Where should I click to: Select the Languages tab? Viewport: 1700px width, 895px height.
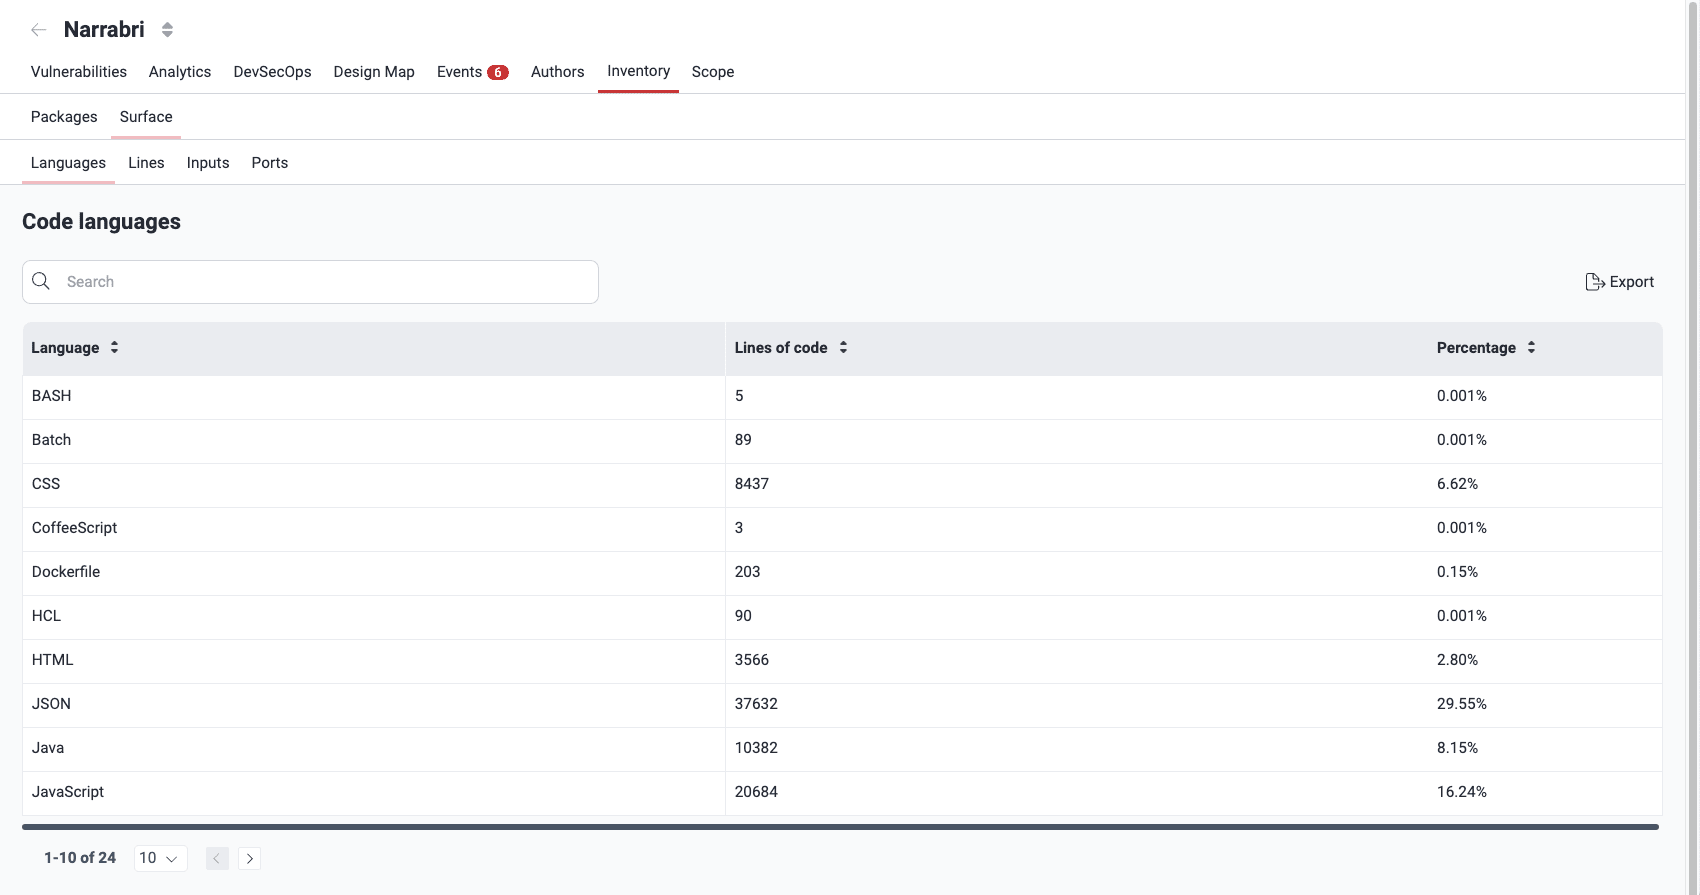coord(68,163)
